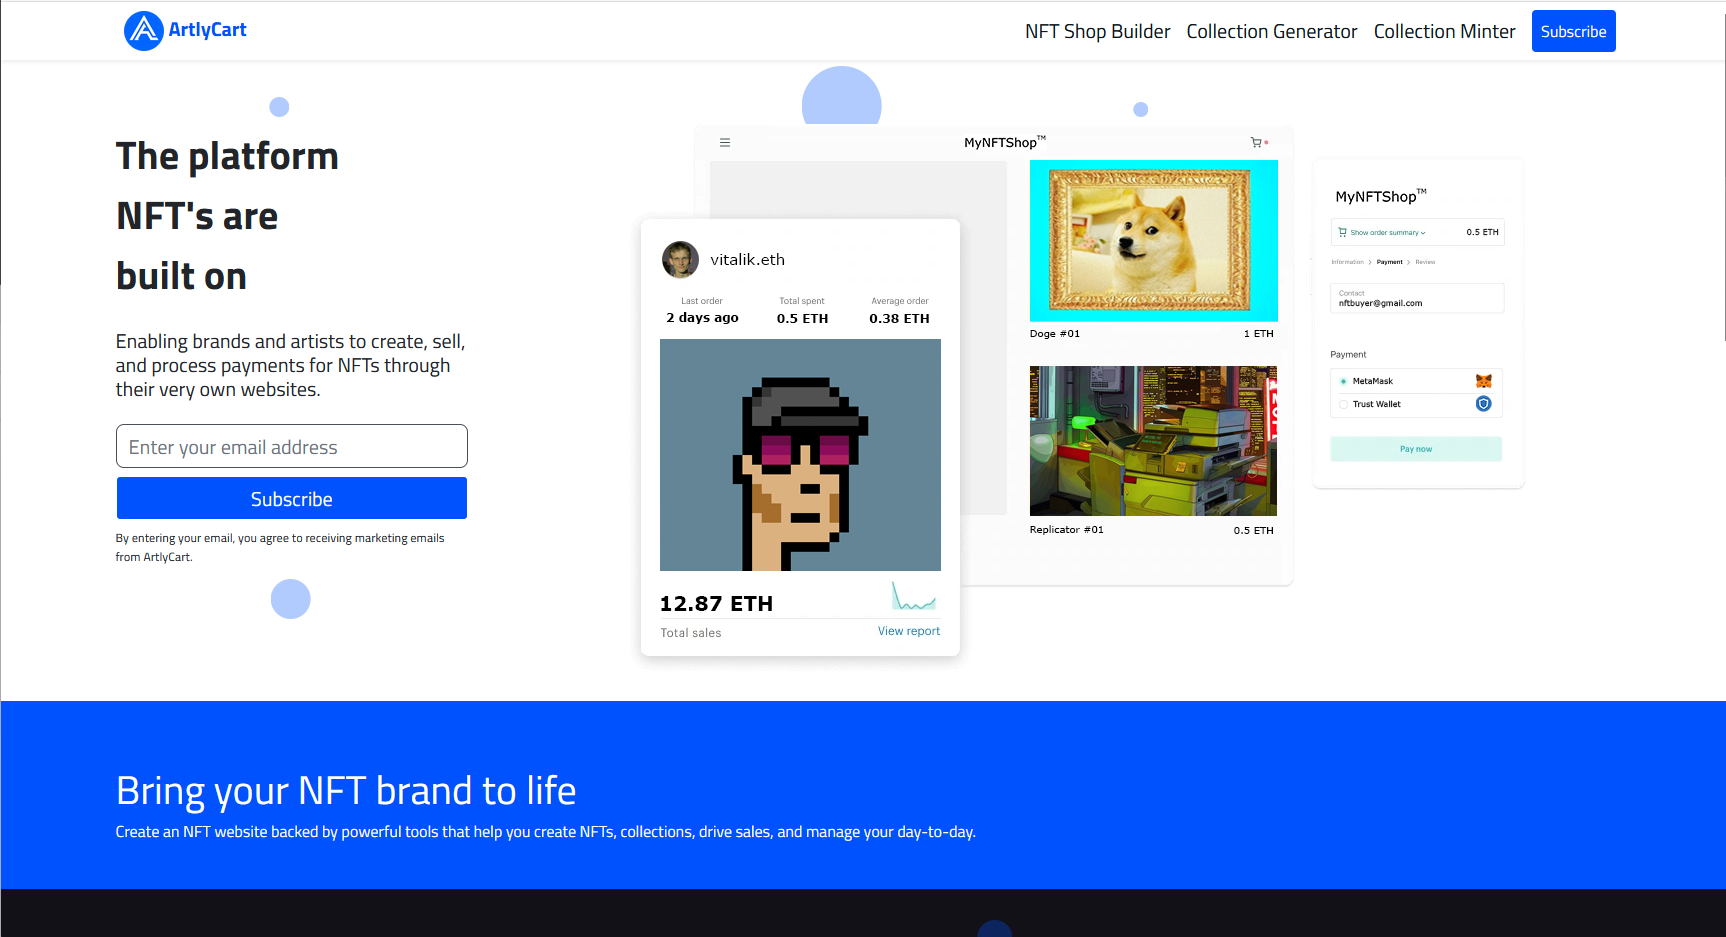Open the hamburger menu in MyNFTShop header
Image resolution: width=1726 pixels, height=937 pixels.
pyautogui.click(x=725, y=142)
